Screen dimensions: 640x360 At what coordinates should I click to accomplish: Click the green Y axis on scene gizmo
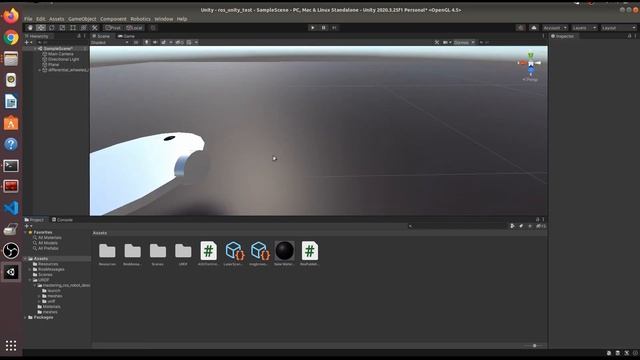tap(531, 55)
